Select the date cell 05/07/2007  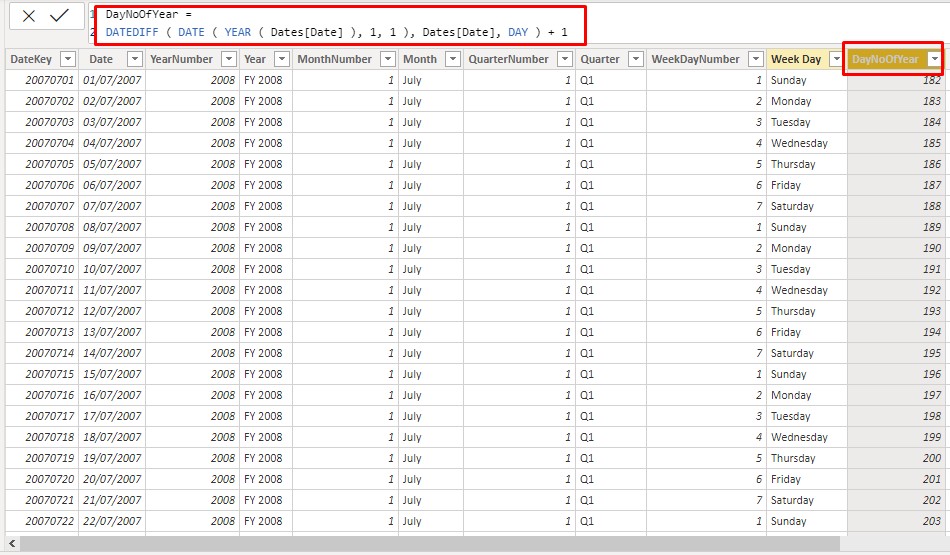(x=112, y=164)
